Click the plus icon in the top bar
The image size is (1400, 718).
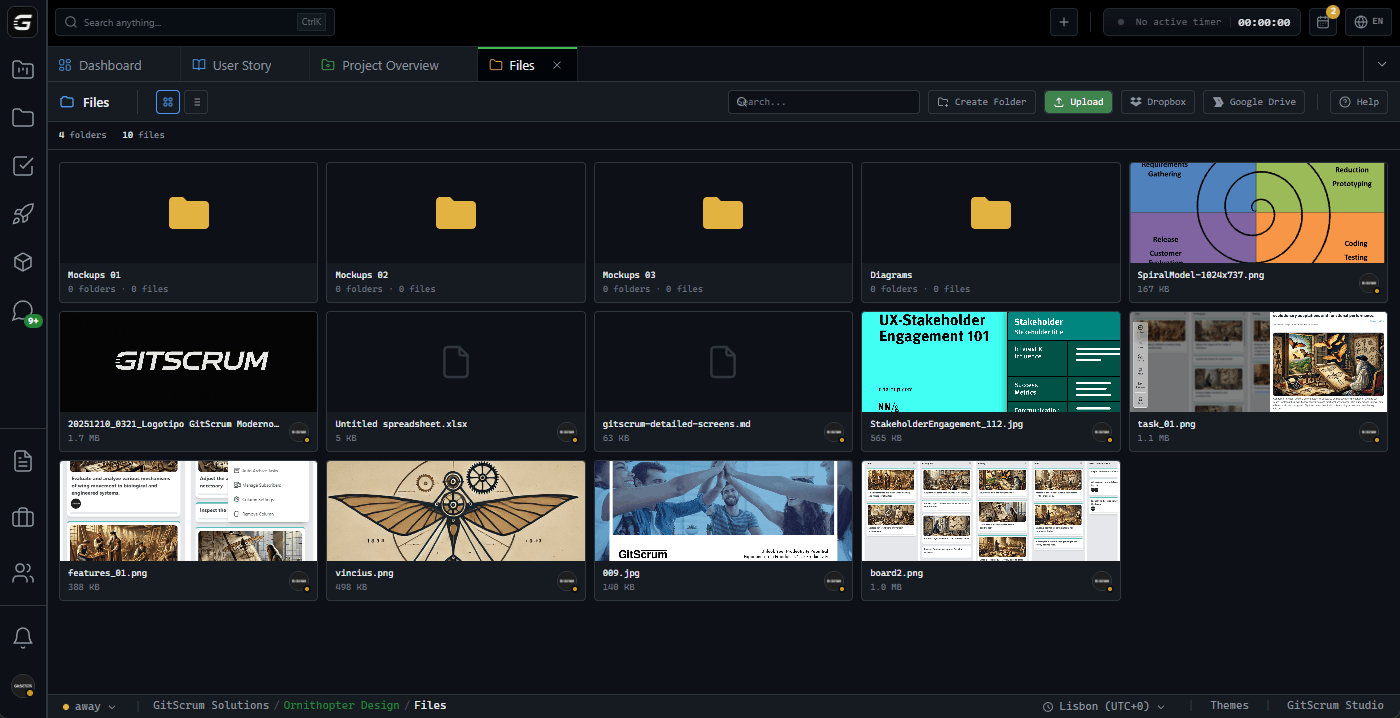coord(1064,21)
